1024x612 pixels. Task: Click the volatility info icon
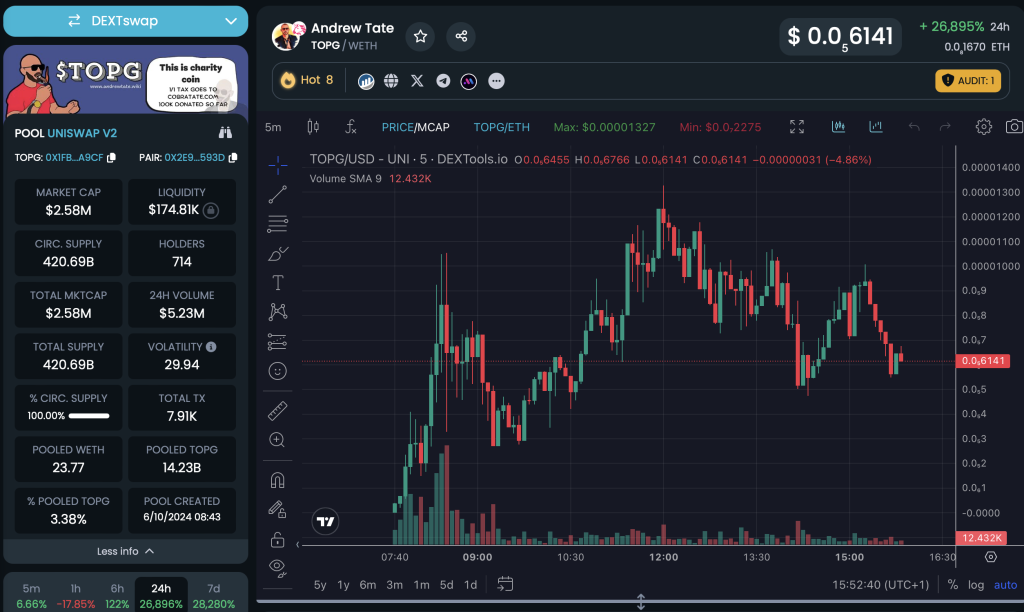[211, 347]
